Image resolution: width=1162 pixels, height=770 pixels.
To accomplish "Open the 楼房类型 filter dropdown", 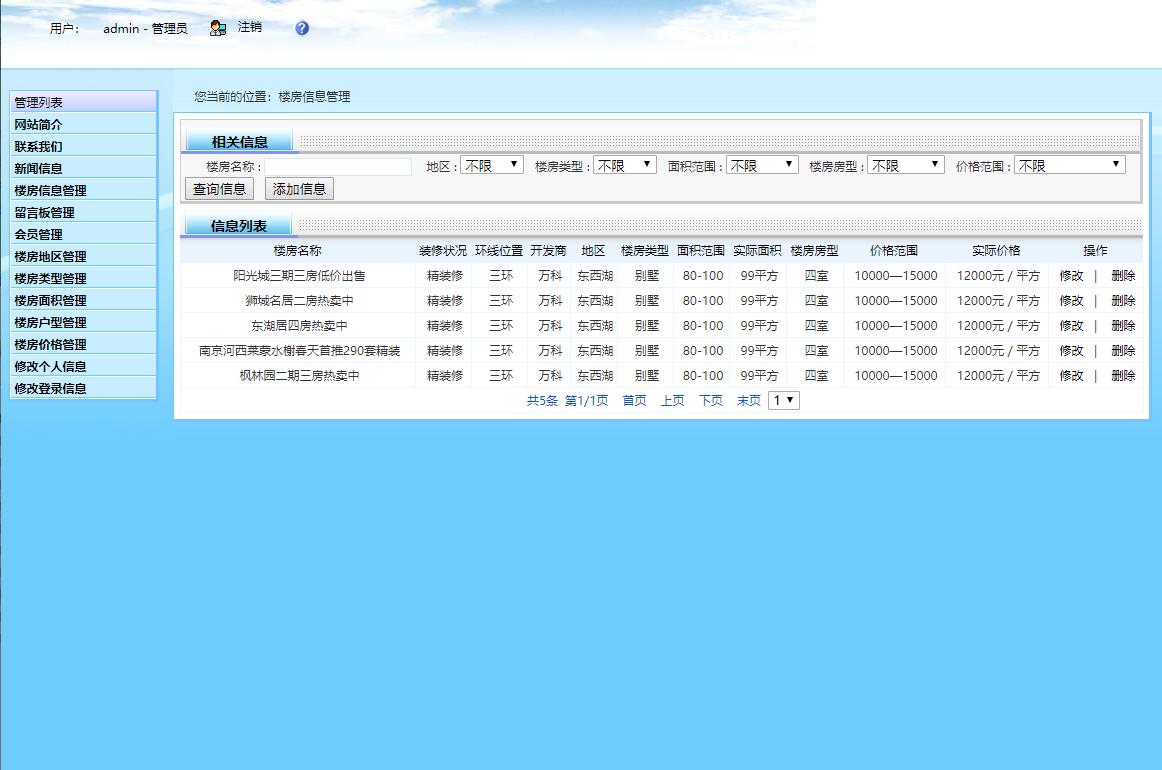I will coord(623,164).
